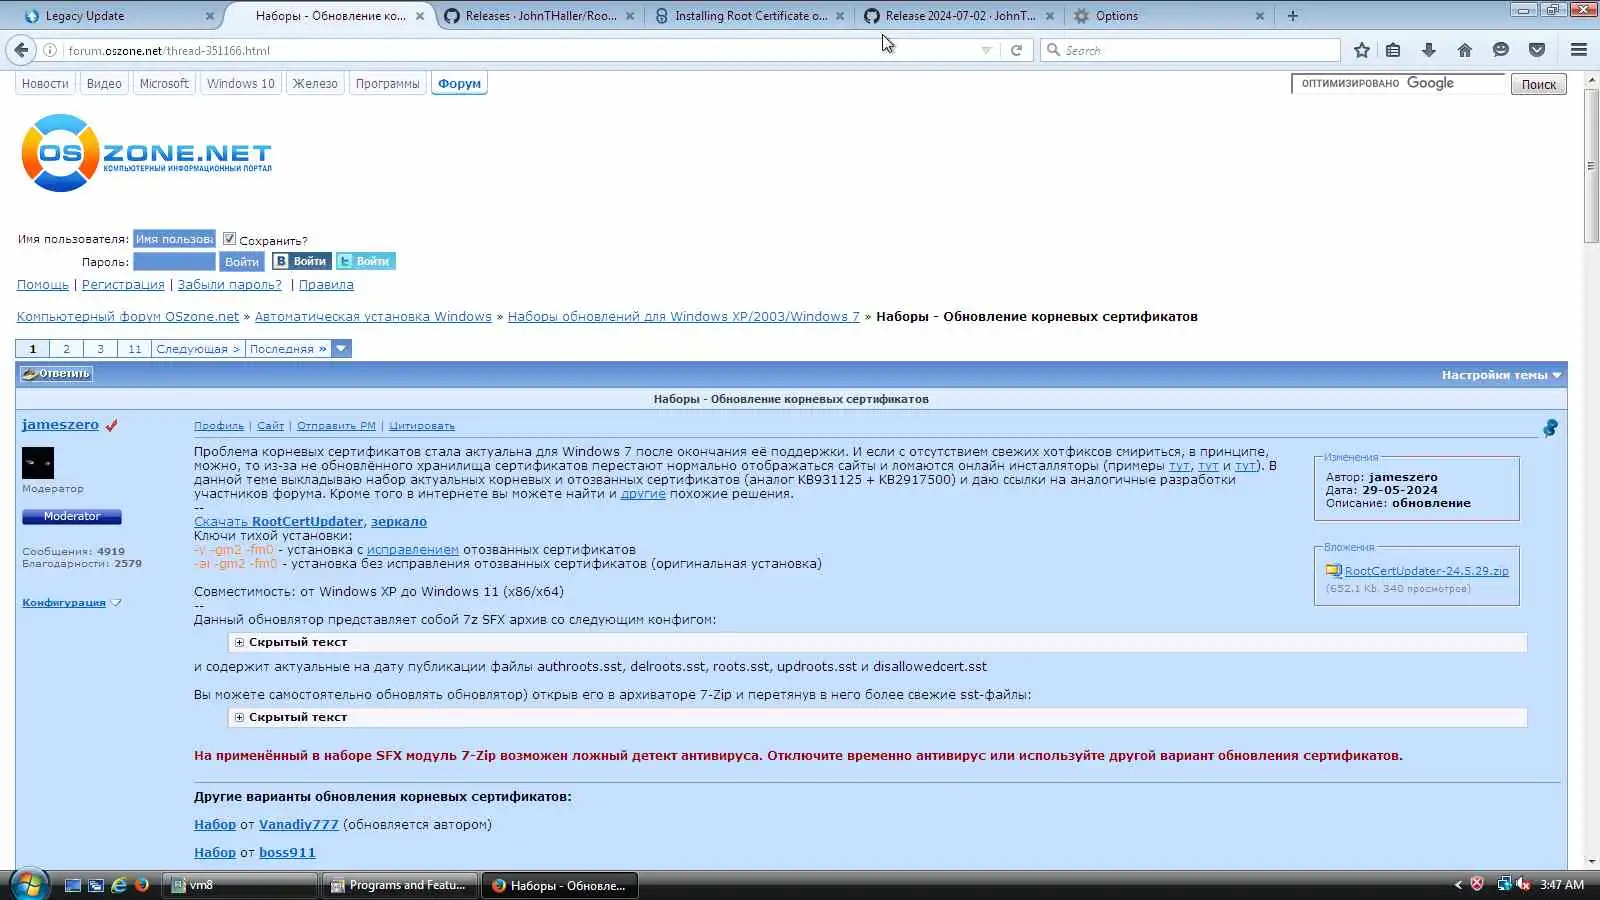Click the Скачать RootCertUpdater link
The width and height of the screenshot is (1600, 900).
278,522
